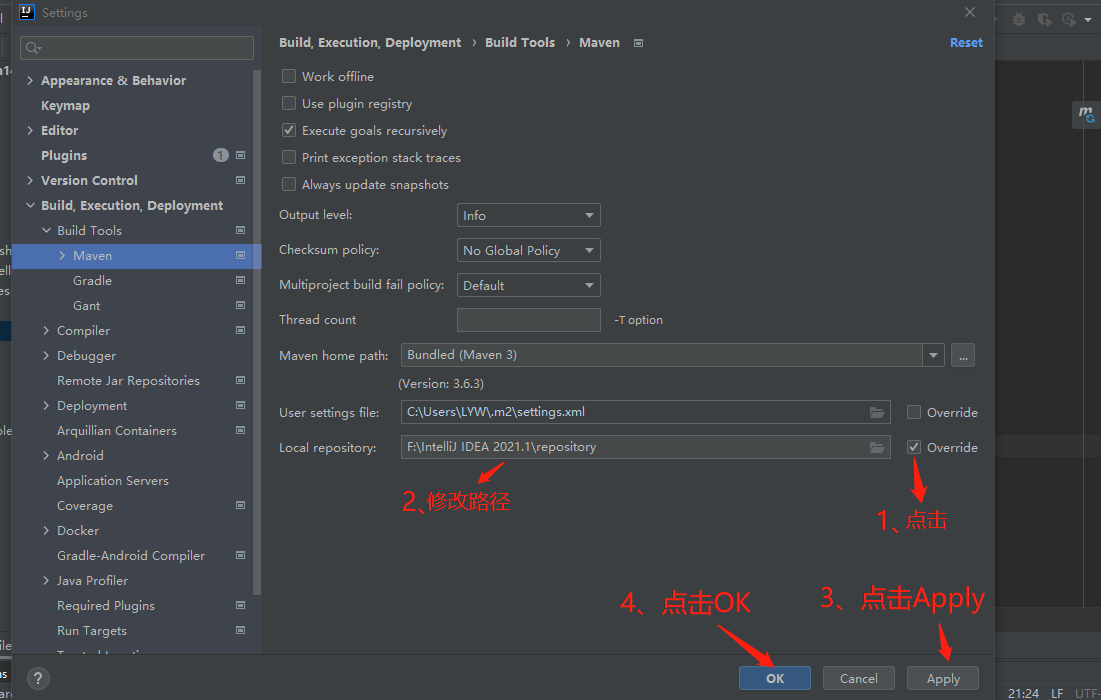
Task: Click the LF line separator in status bar
Action: [x=1057, y=693]
